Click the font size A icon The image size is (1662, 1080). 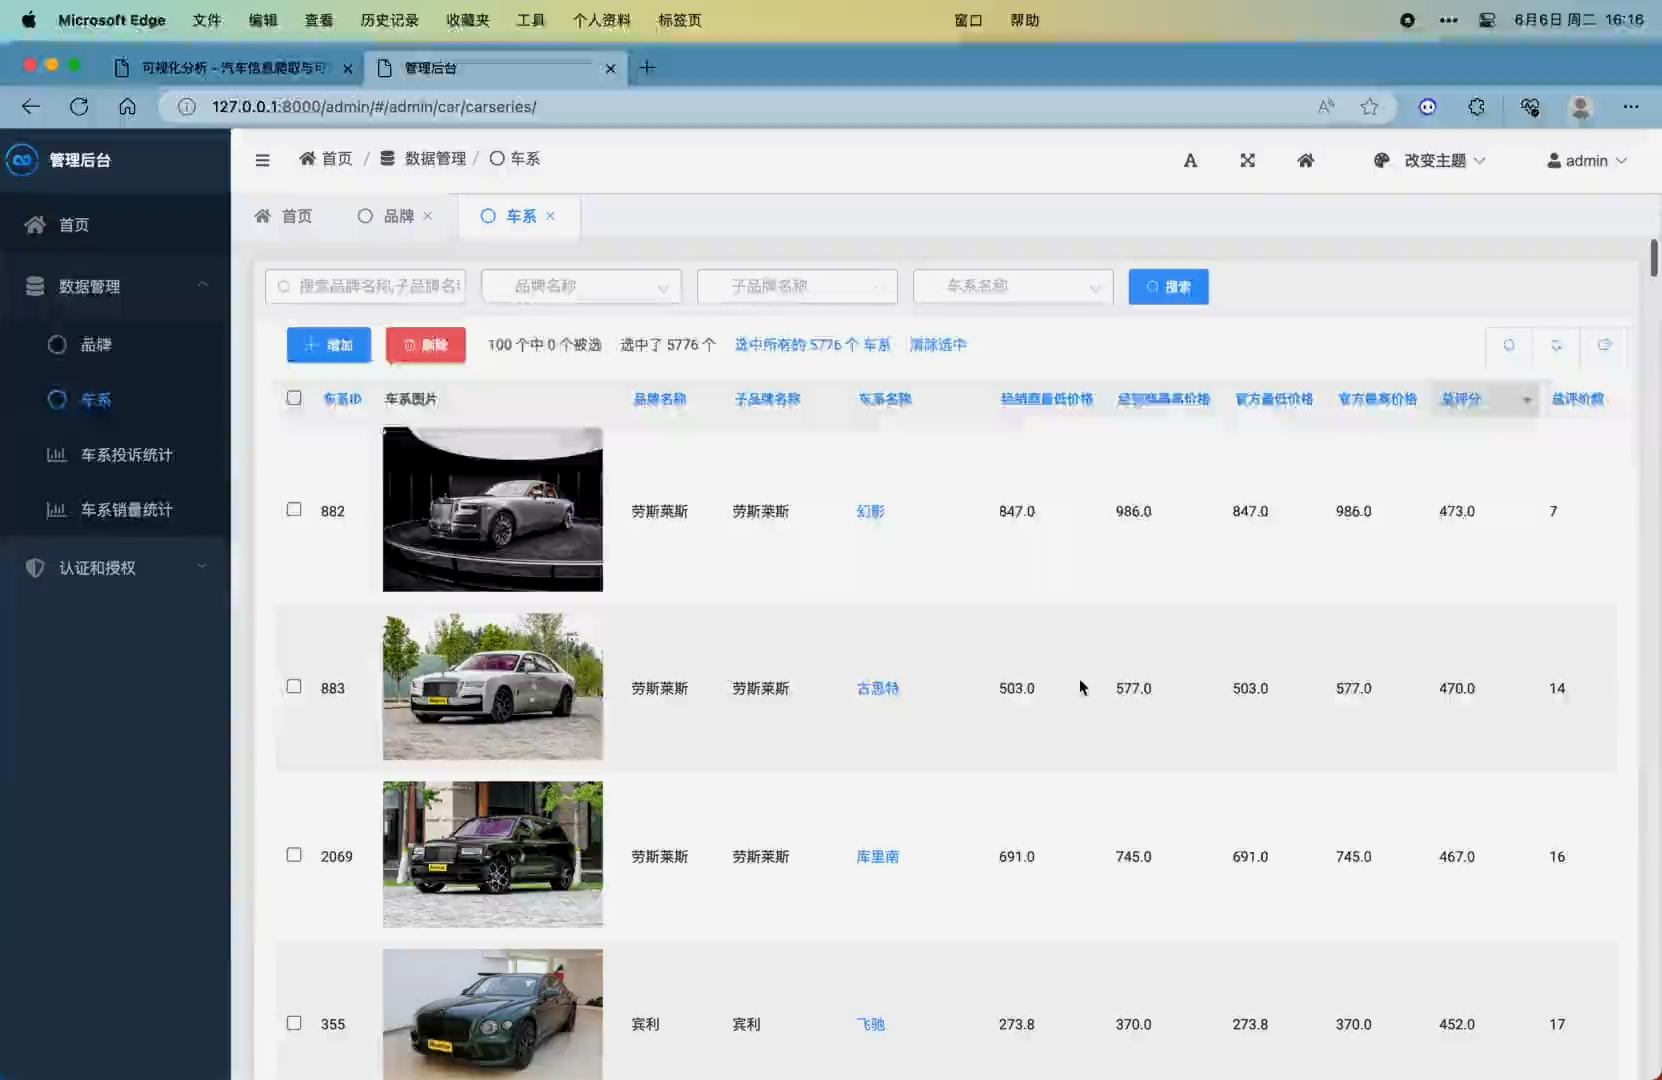click(1190, 160)
